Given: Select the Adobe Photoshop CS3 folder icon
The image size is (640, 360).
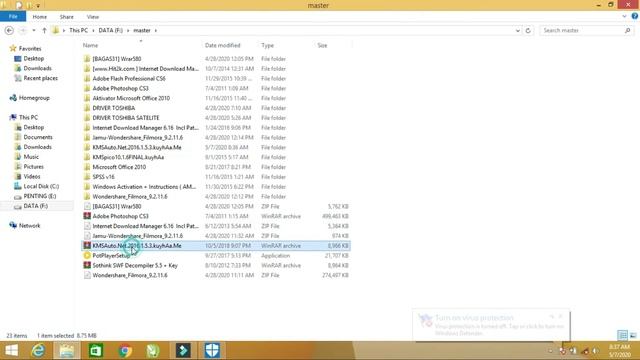Looking at the screenshot, I should [87, 88].
